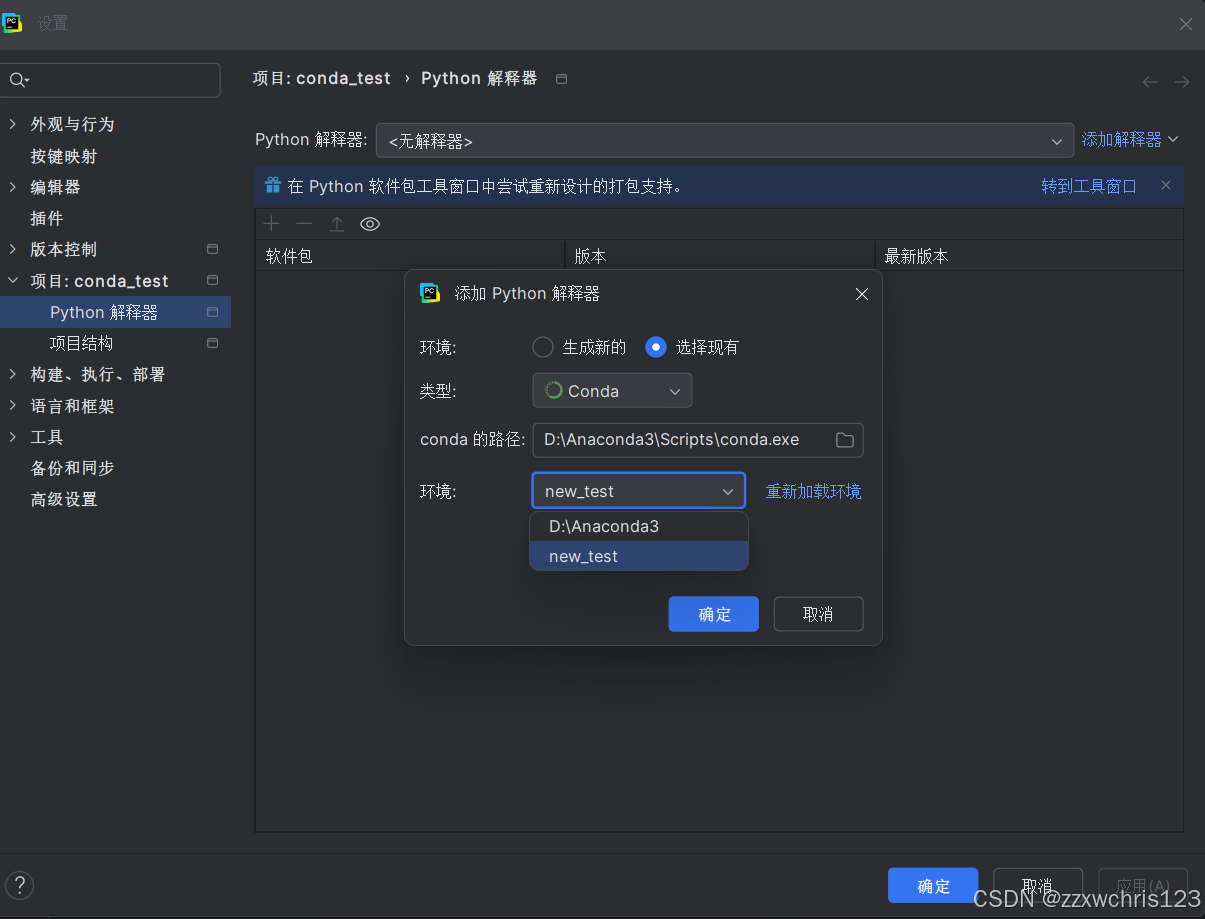This screenshot has width=1205, height=919.
Task: Choose new_test from the environment list
Action: [639, 556]
